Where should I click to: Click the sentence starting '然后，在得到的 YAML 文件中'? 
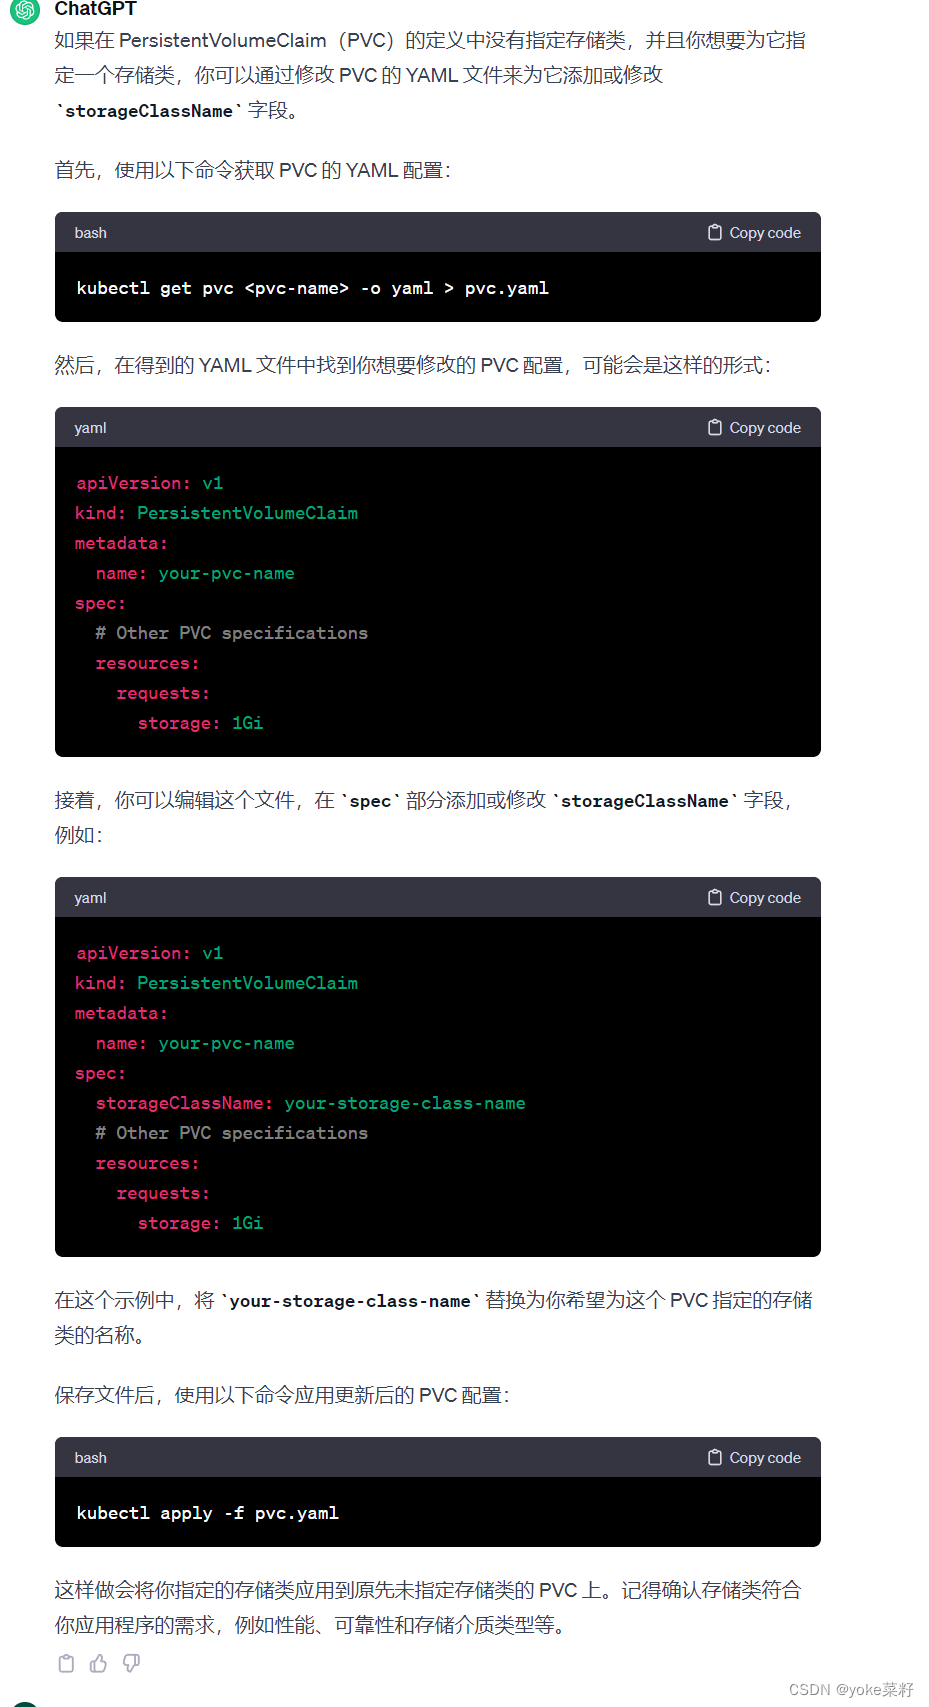[413, 365]
